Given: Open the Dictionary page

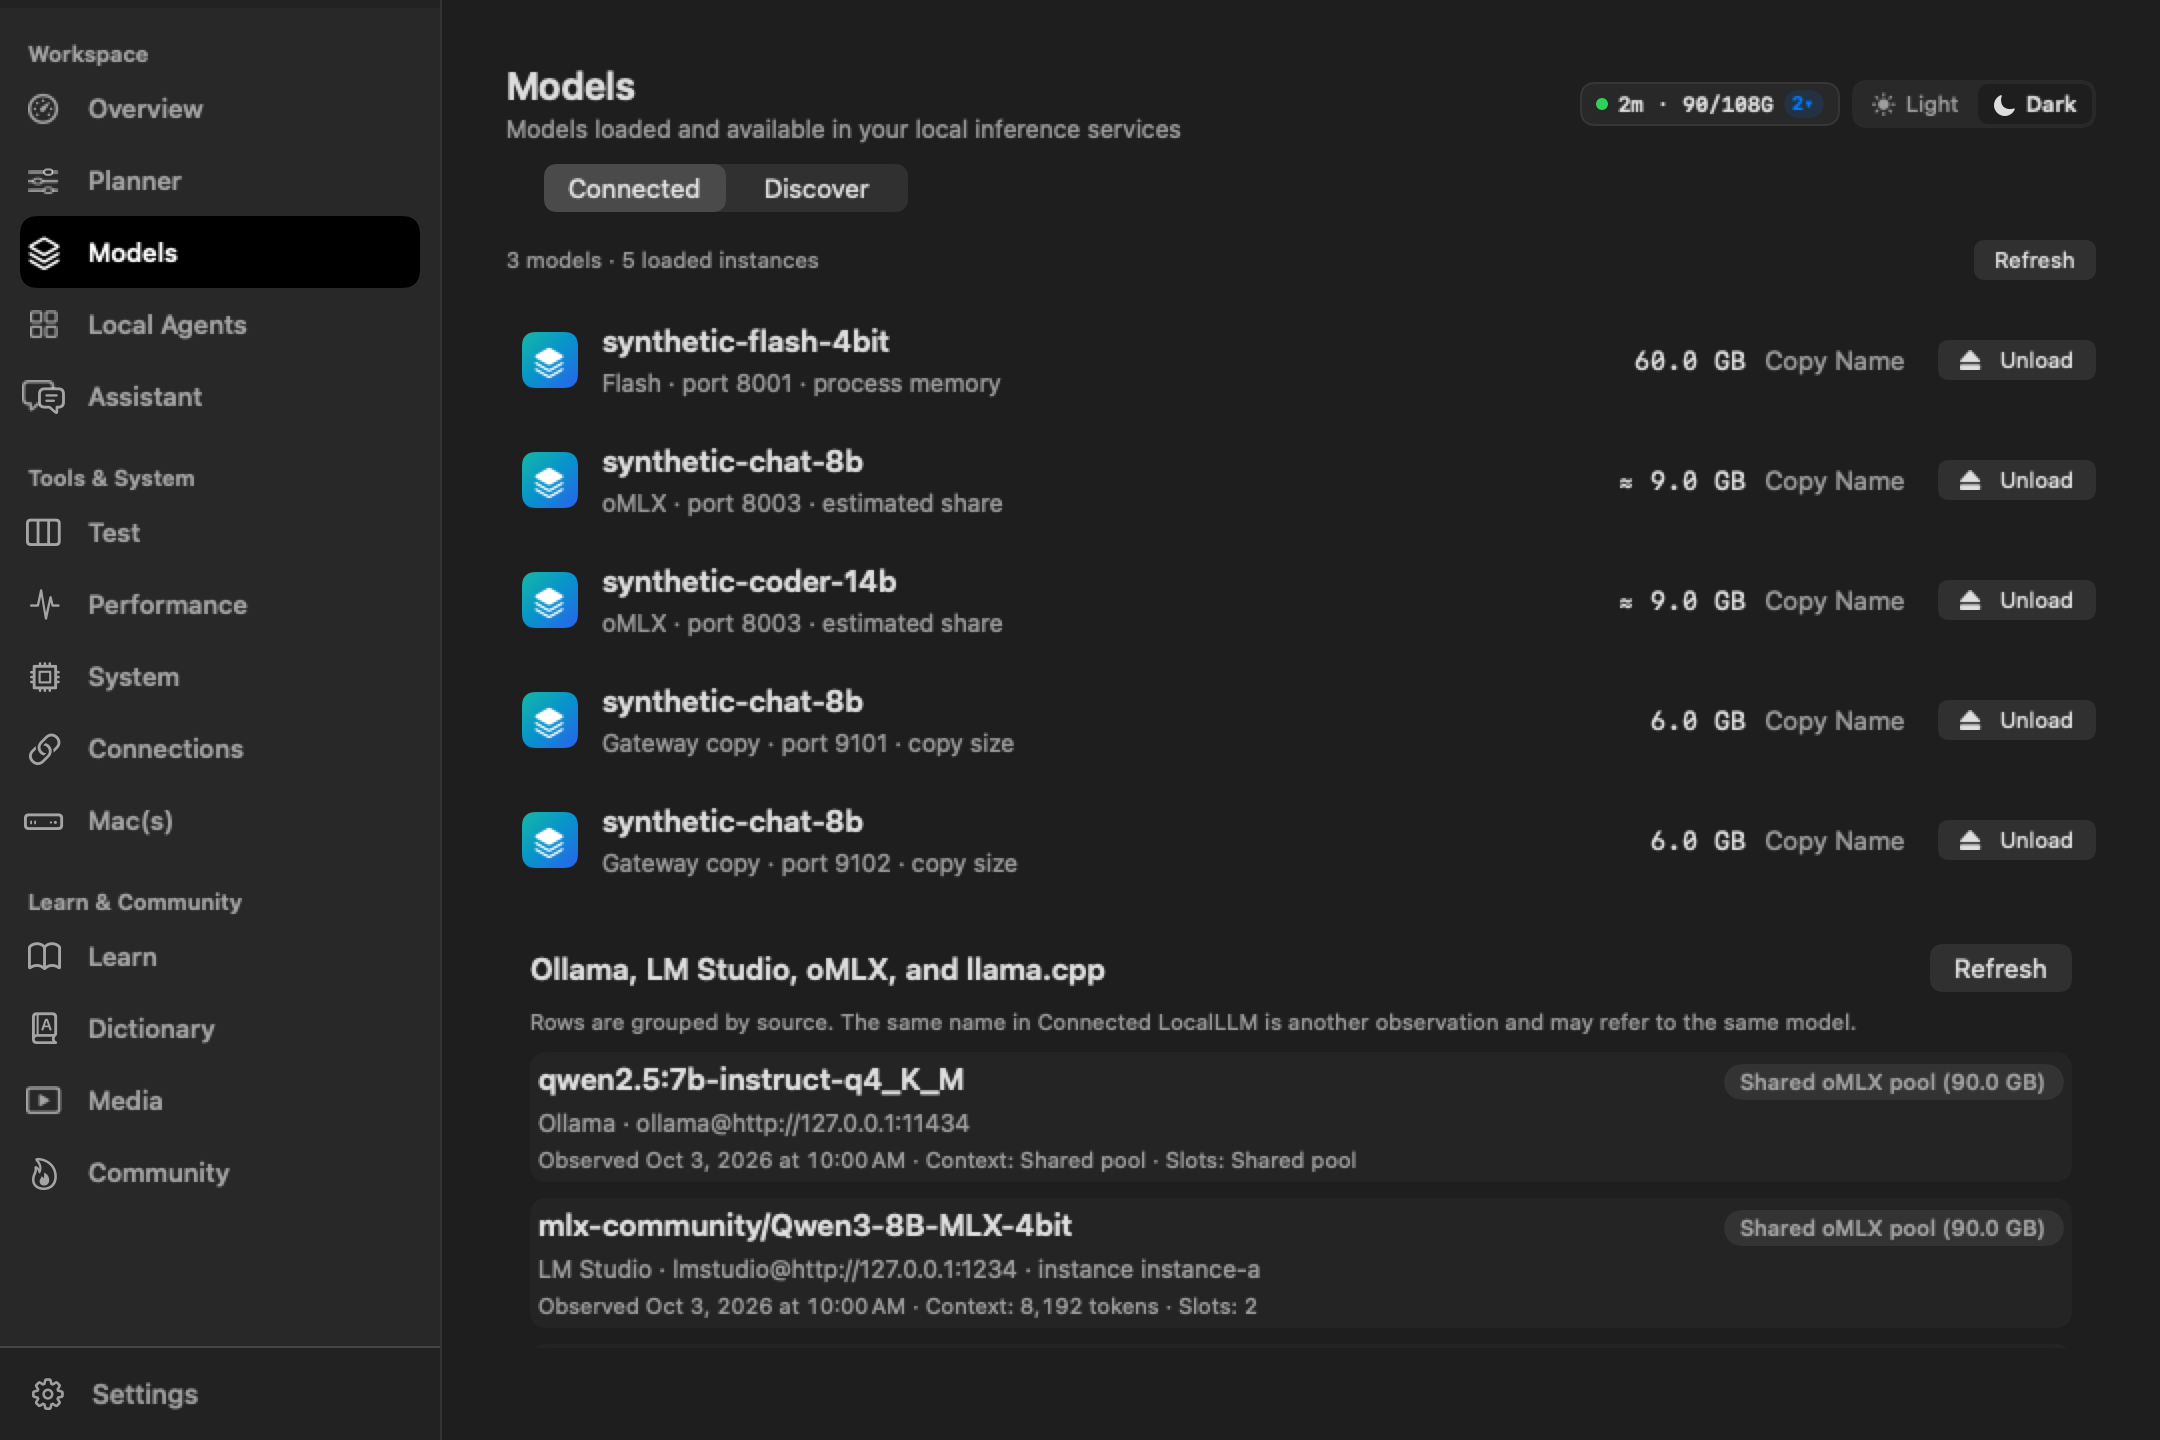Looking at the screenshot, I should pyautogui.click(x=220, y=1029).
